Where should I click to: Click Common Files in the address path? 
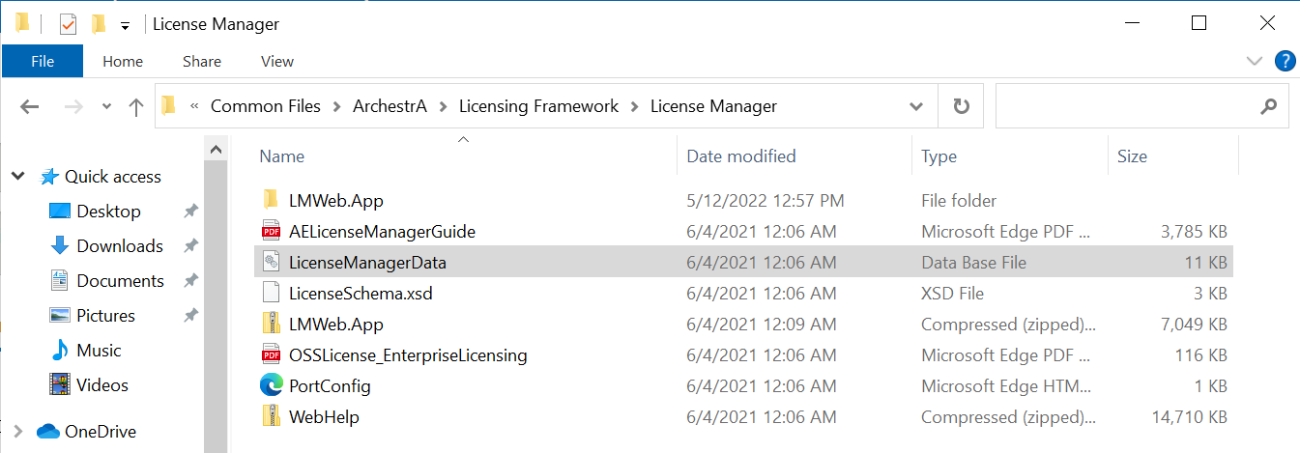point(266,106)
